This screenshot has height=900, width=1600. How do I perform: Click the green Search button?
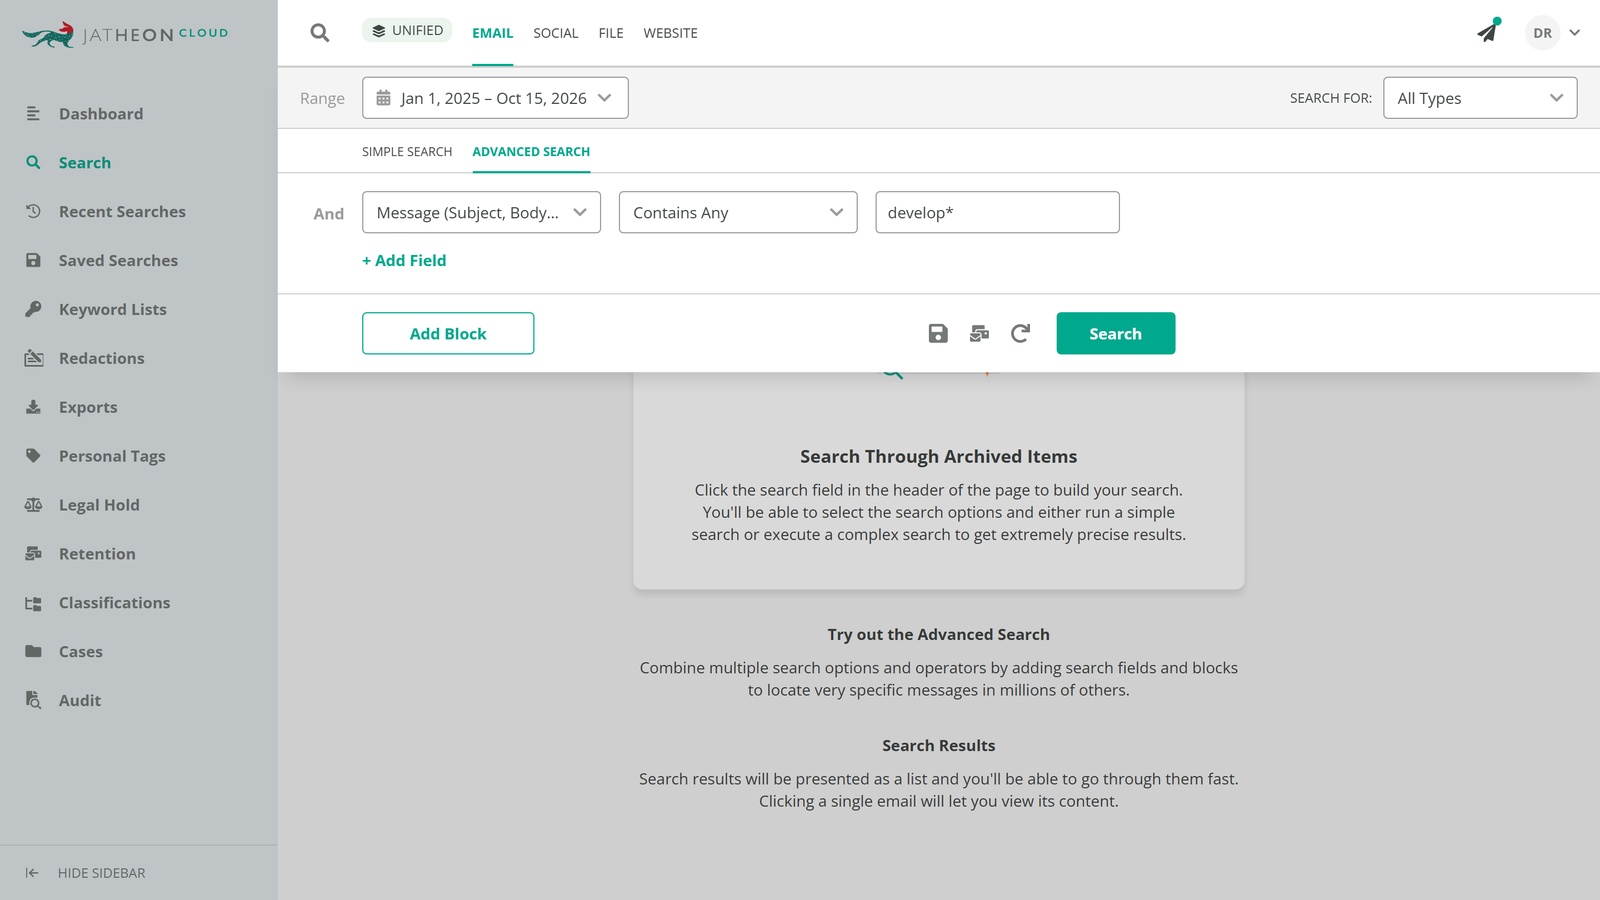click(x=1116, y=334)
